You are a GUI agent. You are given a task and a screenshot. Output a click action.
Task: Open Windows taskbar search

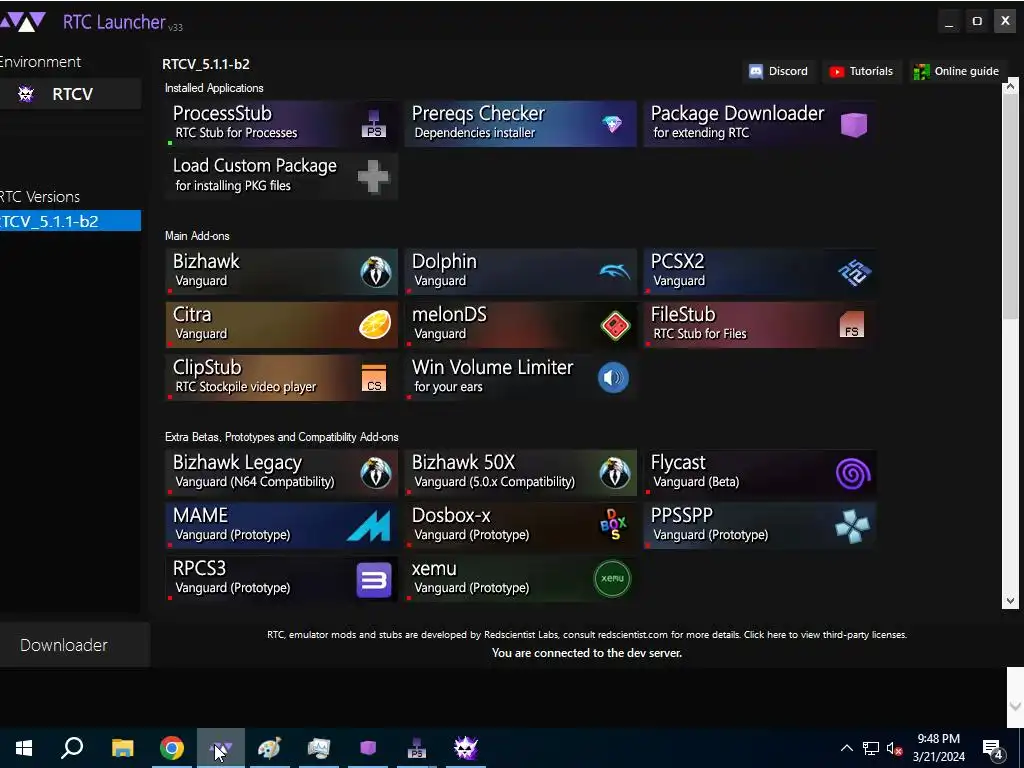click(x=72, y=748)
